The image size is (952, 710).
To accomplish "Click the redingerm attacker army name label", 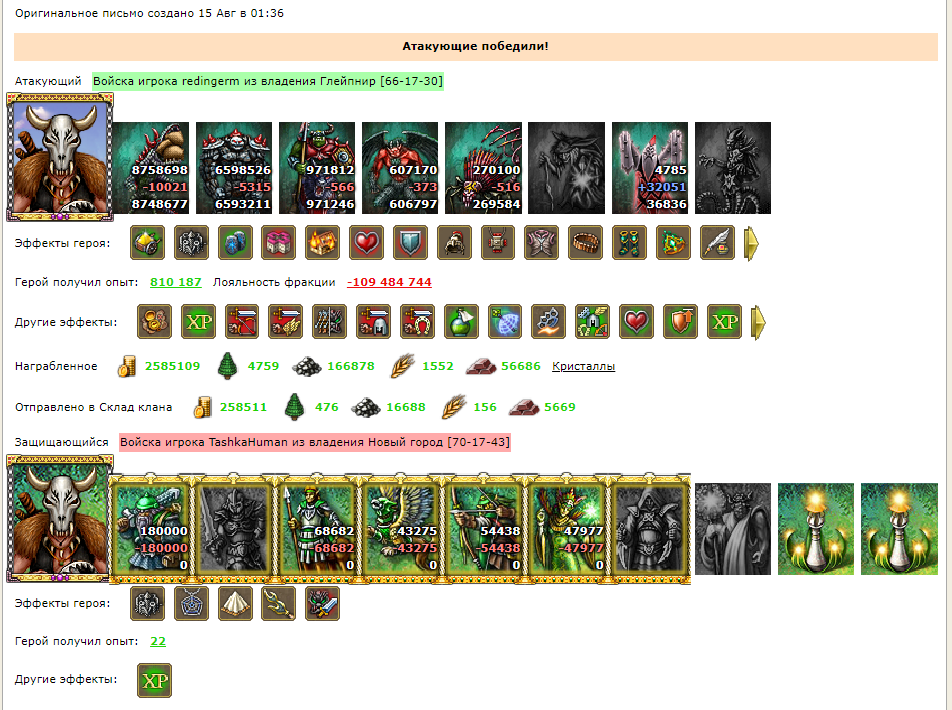I will [268, 81].
